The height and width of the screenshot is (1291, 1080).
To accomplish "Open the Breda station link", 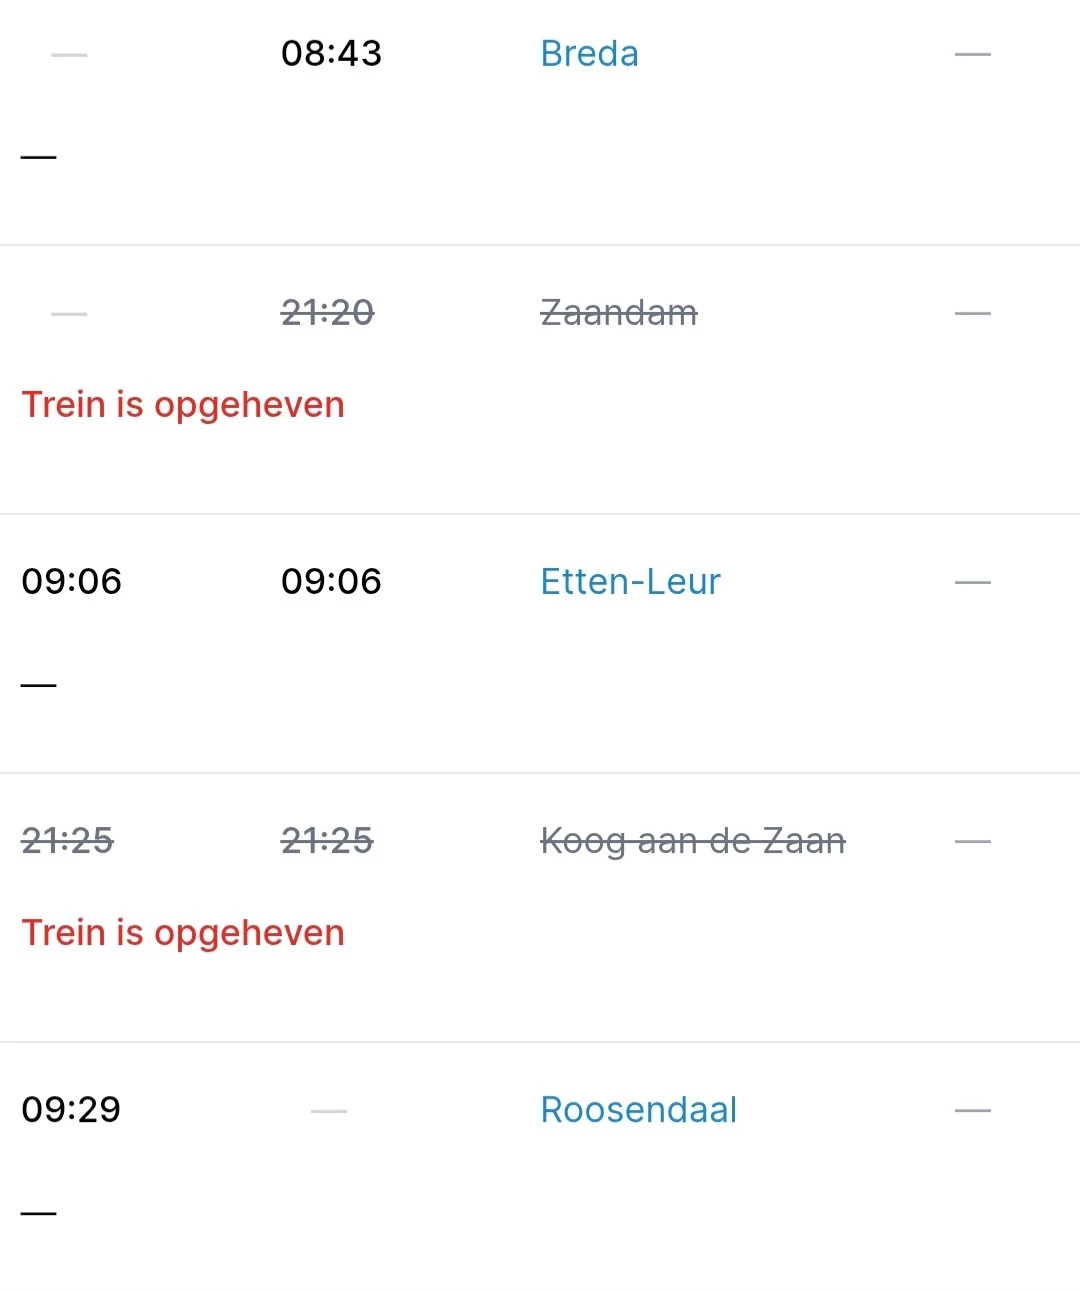I will [589, 54].
